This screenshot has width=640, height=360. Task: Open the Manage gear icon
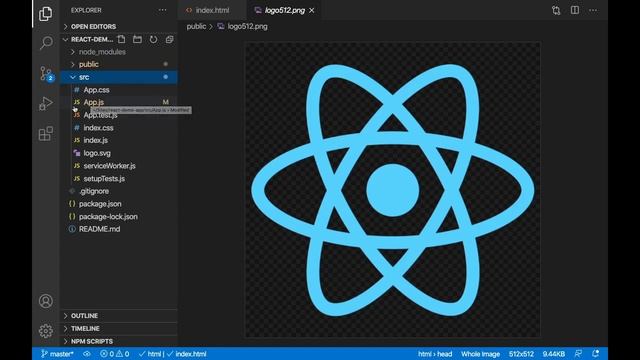(x=46, y=331)
